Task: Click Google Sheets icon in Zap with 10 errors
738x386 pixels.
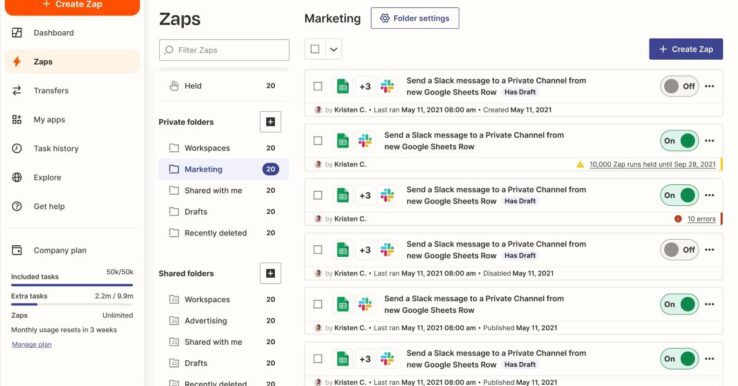Action: click(343, 195)
